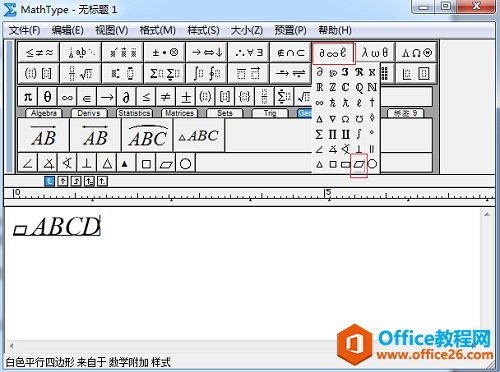Select white parallelogram in miscellaneous palette
Screen dimensions: 500x372
click(359, 164)
